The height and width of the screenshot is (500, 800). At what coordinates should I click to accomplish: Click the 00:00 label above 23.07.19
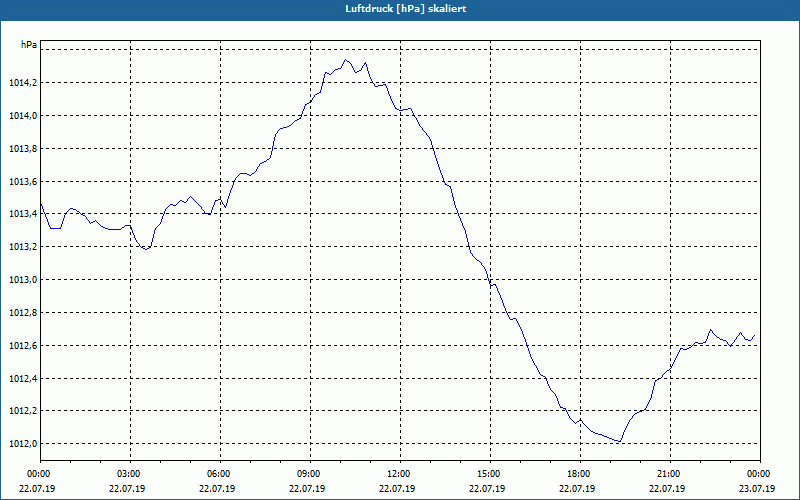[x=760, y=474]
